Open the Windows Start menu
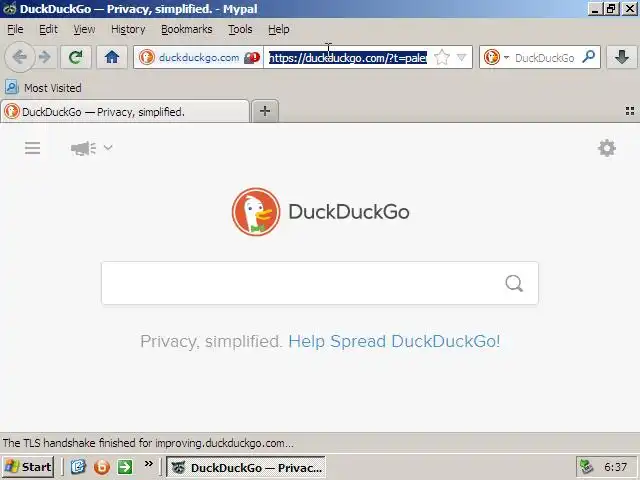The width and height of the screenshot is (640, 480). point(28,467)
